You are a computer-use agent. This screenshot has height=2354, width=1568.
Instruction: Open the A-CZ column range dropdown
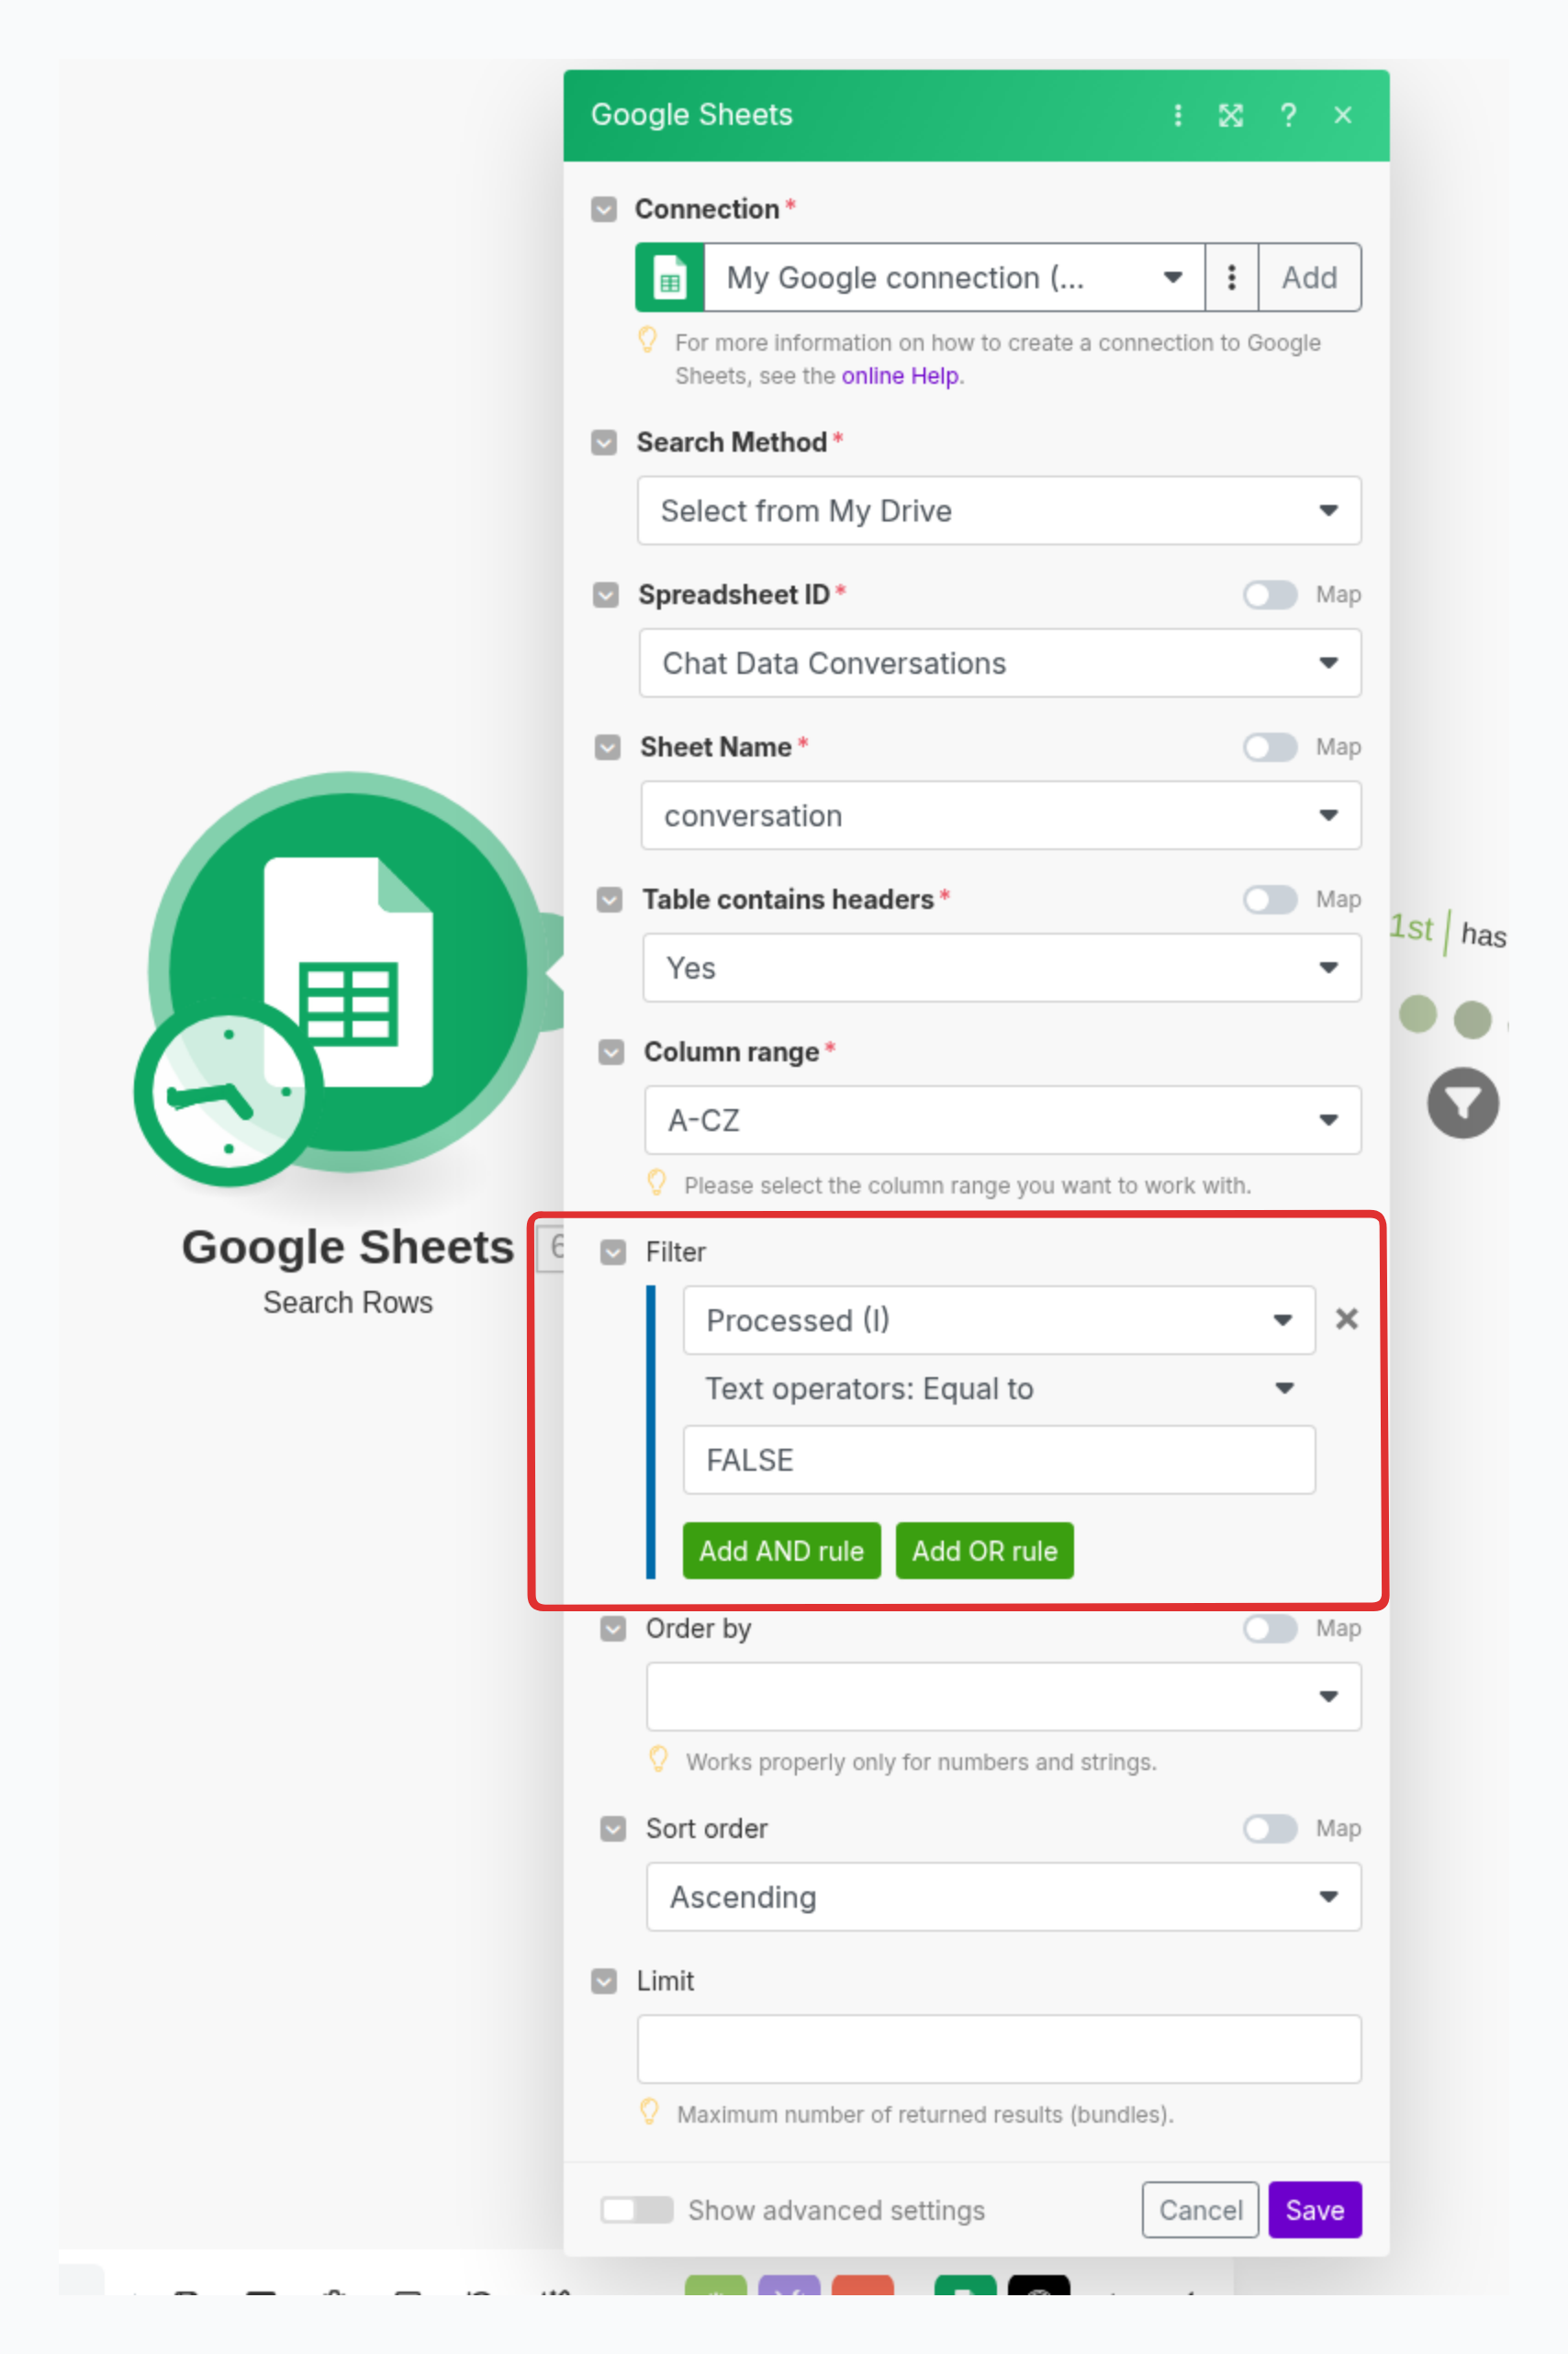click(1003, 1120)
